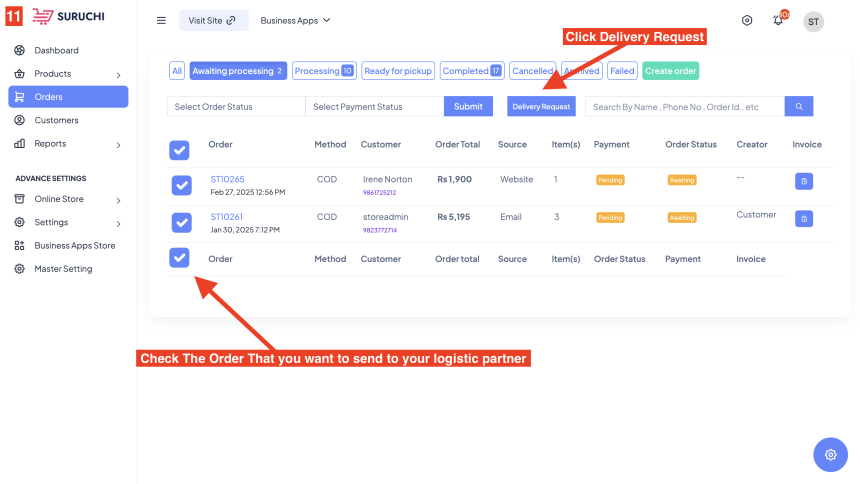860x484 pixels.
Task: Open the notifications bell icon
Action: coord(778,21)
